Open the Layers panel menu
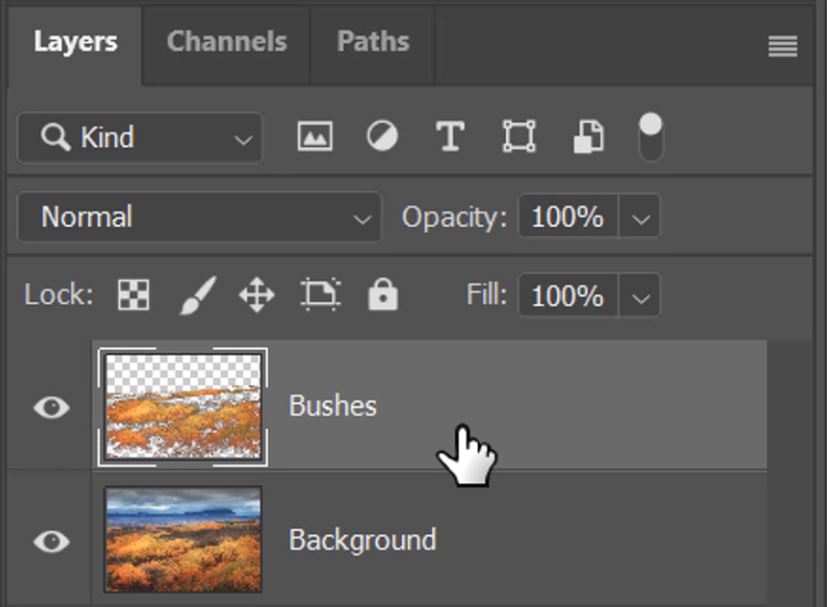The image size is (827, 607). 782,45
